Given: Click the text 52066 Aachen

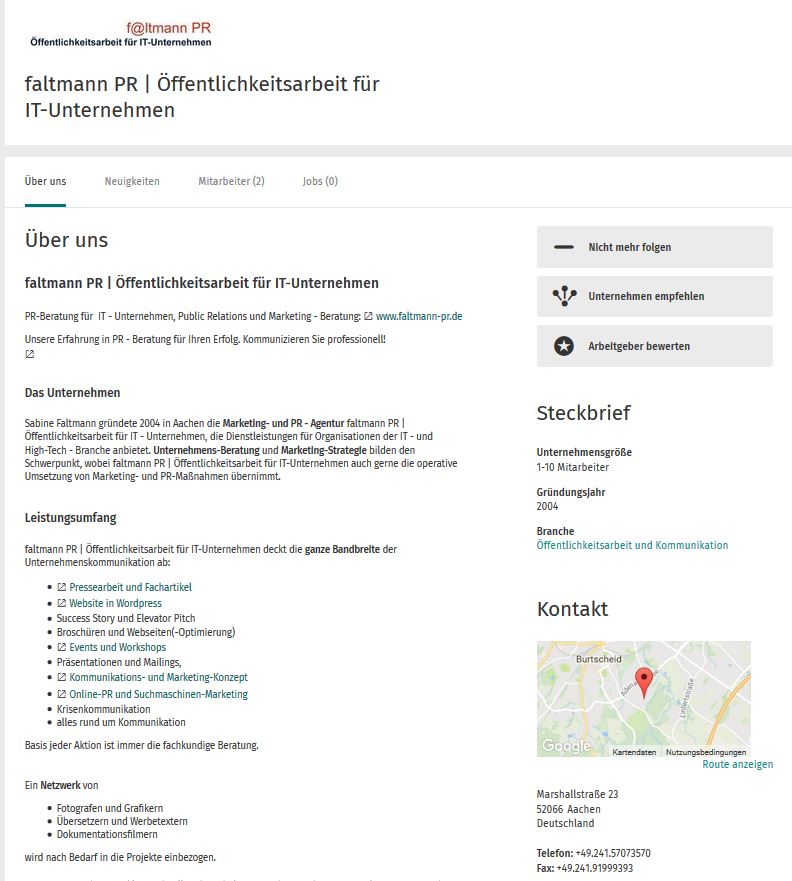Looking at the screenshot, I should click(x=568, y=809).
